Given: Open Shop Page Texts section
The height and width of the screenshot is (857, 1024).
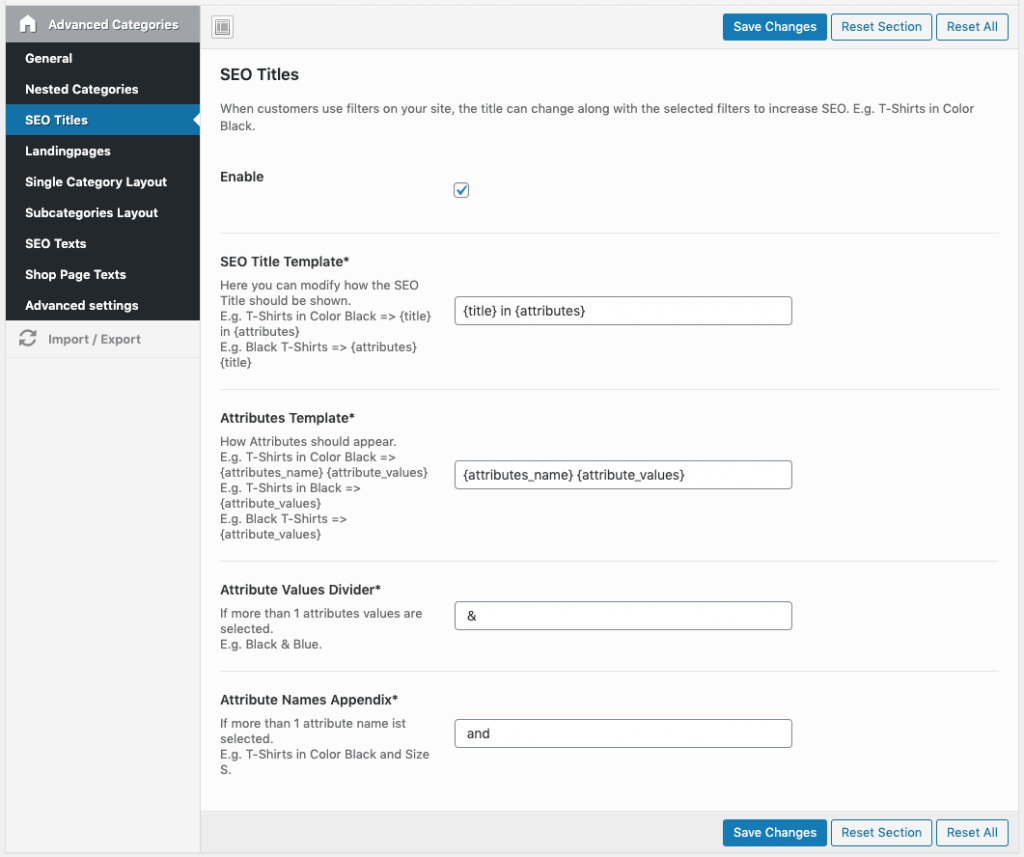Looking at the screenshot, I should coord(103,274).
